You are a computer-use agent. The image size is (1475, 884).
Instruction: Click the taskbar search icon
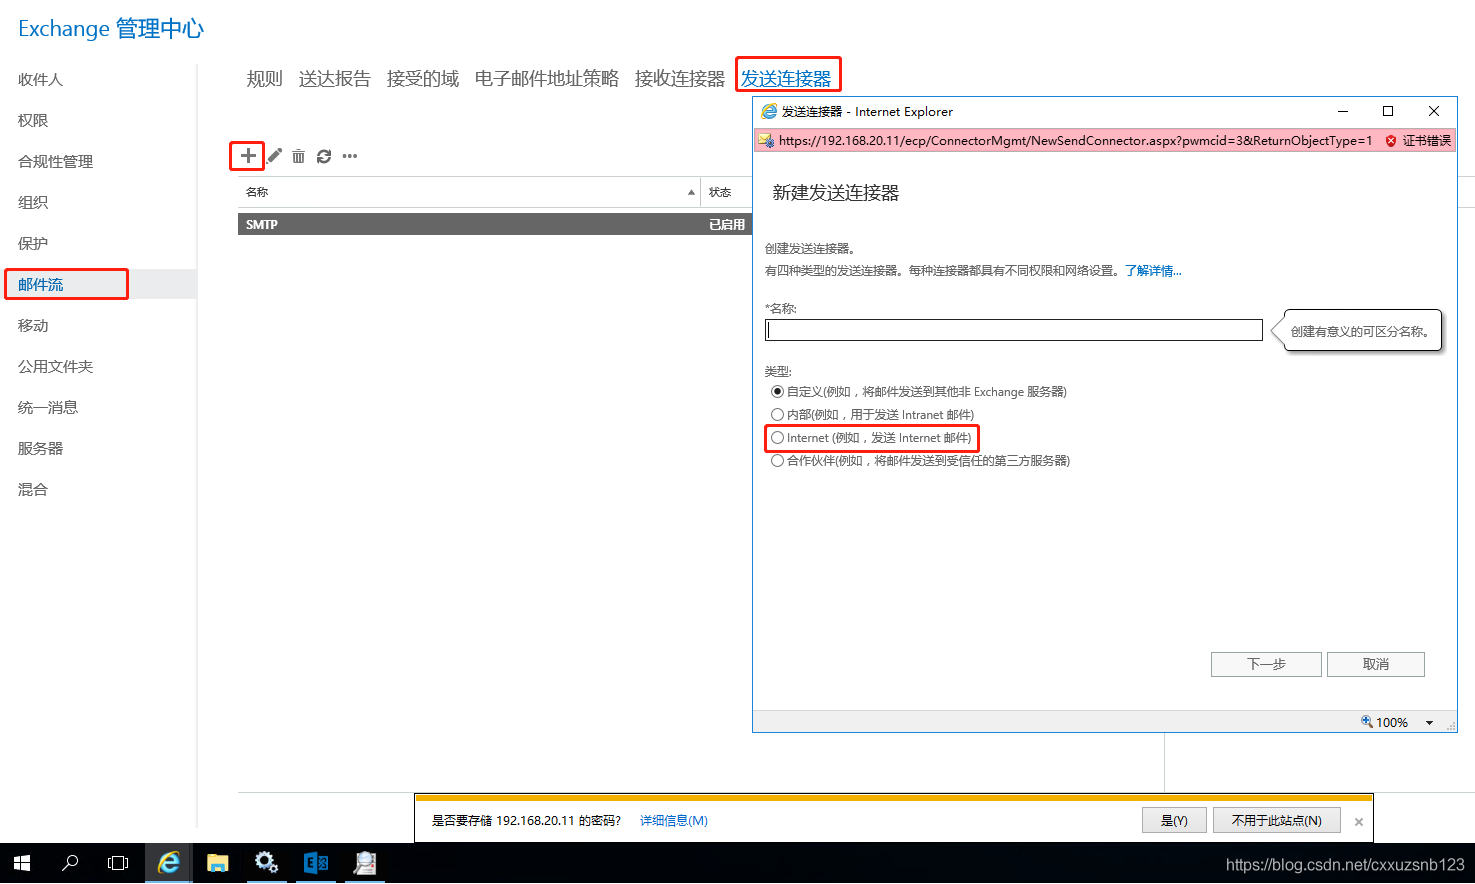[70, 863]
